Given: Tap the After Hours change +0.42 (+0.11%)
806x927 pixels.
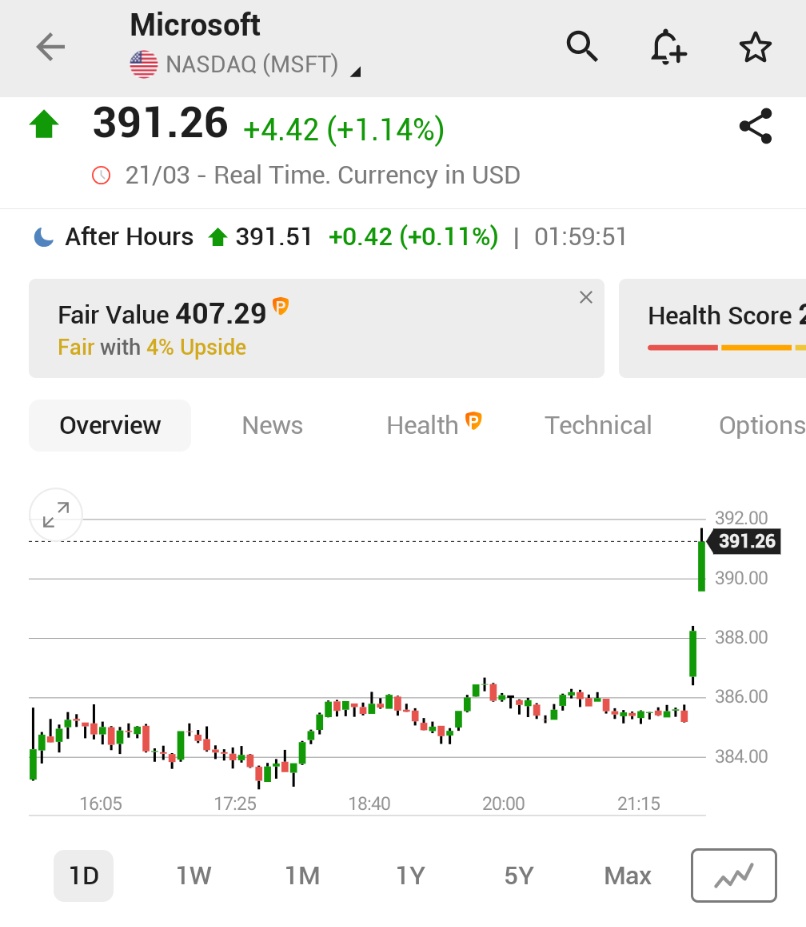Looking at the screenshot, I should click(413, 236).
